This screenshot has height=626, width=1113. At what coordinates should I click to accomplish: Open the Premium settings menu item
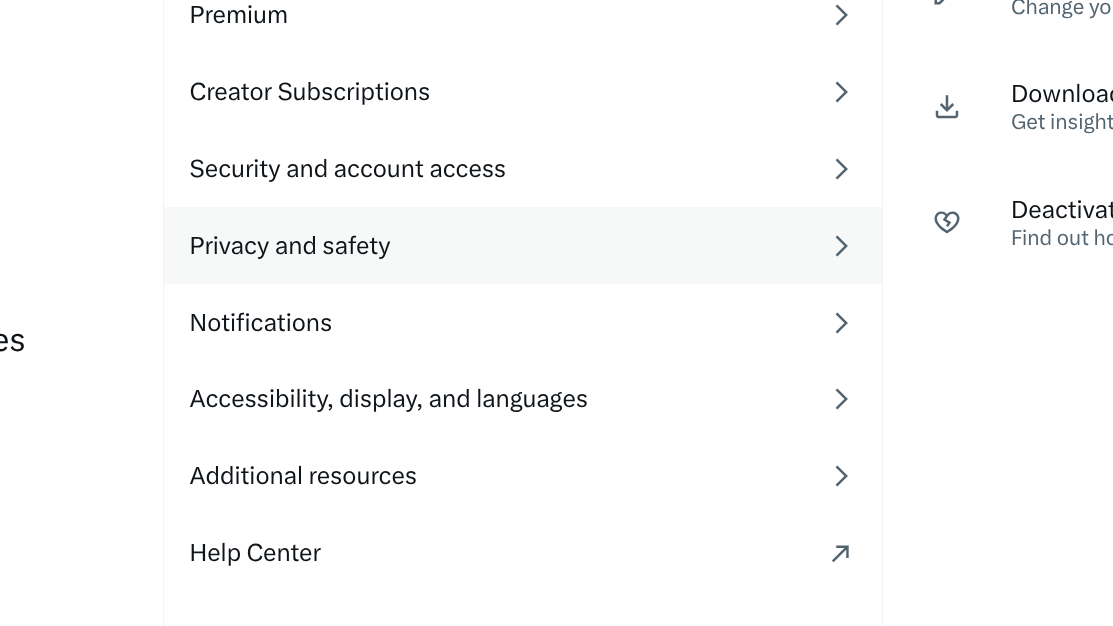pos(522,14)
